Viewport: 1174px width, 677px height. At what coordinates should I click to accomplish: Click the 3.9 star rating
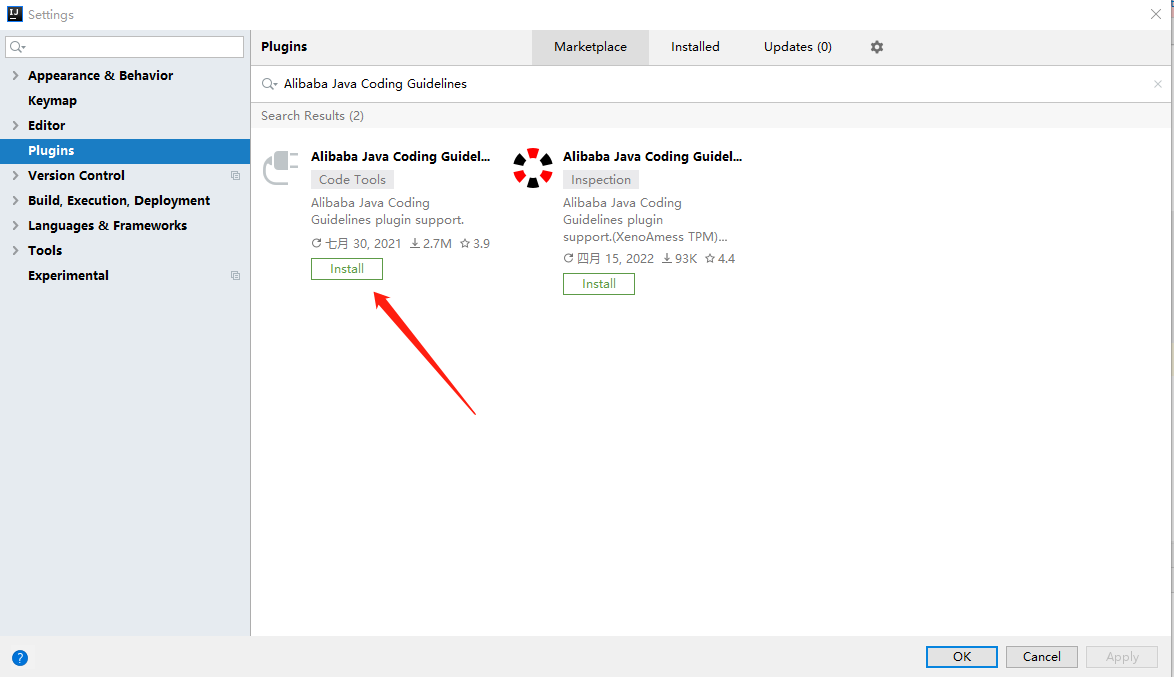tap(475, 243)
